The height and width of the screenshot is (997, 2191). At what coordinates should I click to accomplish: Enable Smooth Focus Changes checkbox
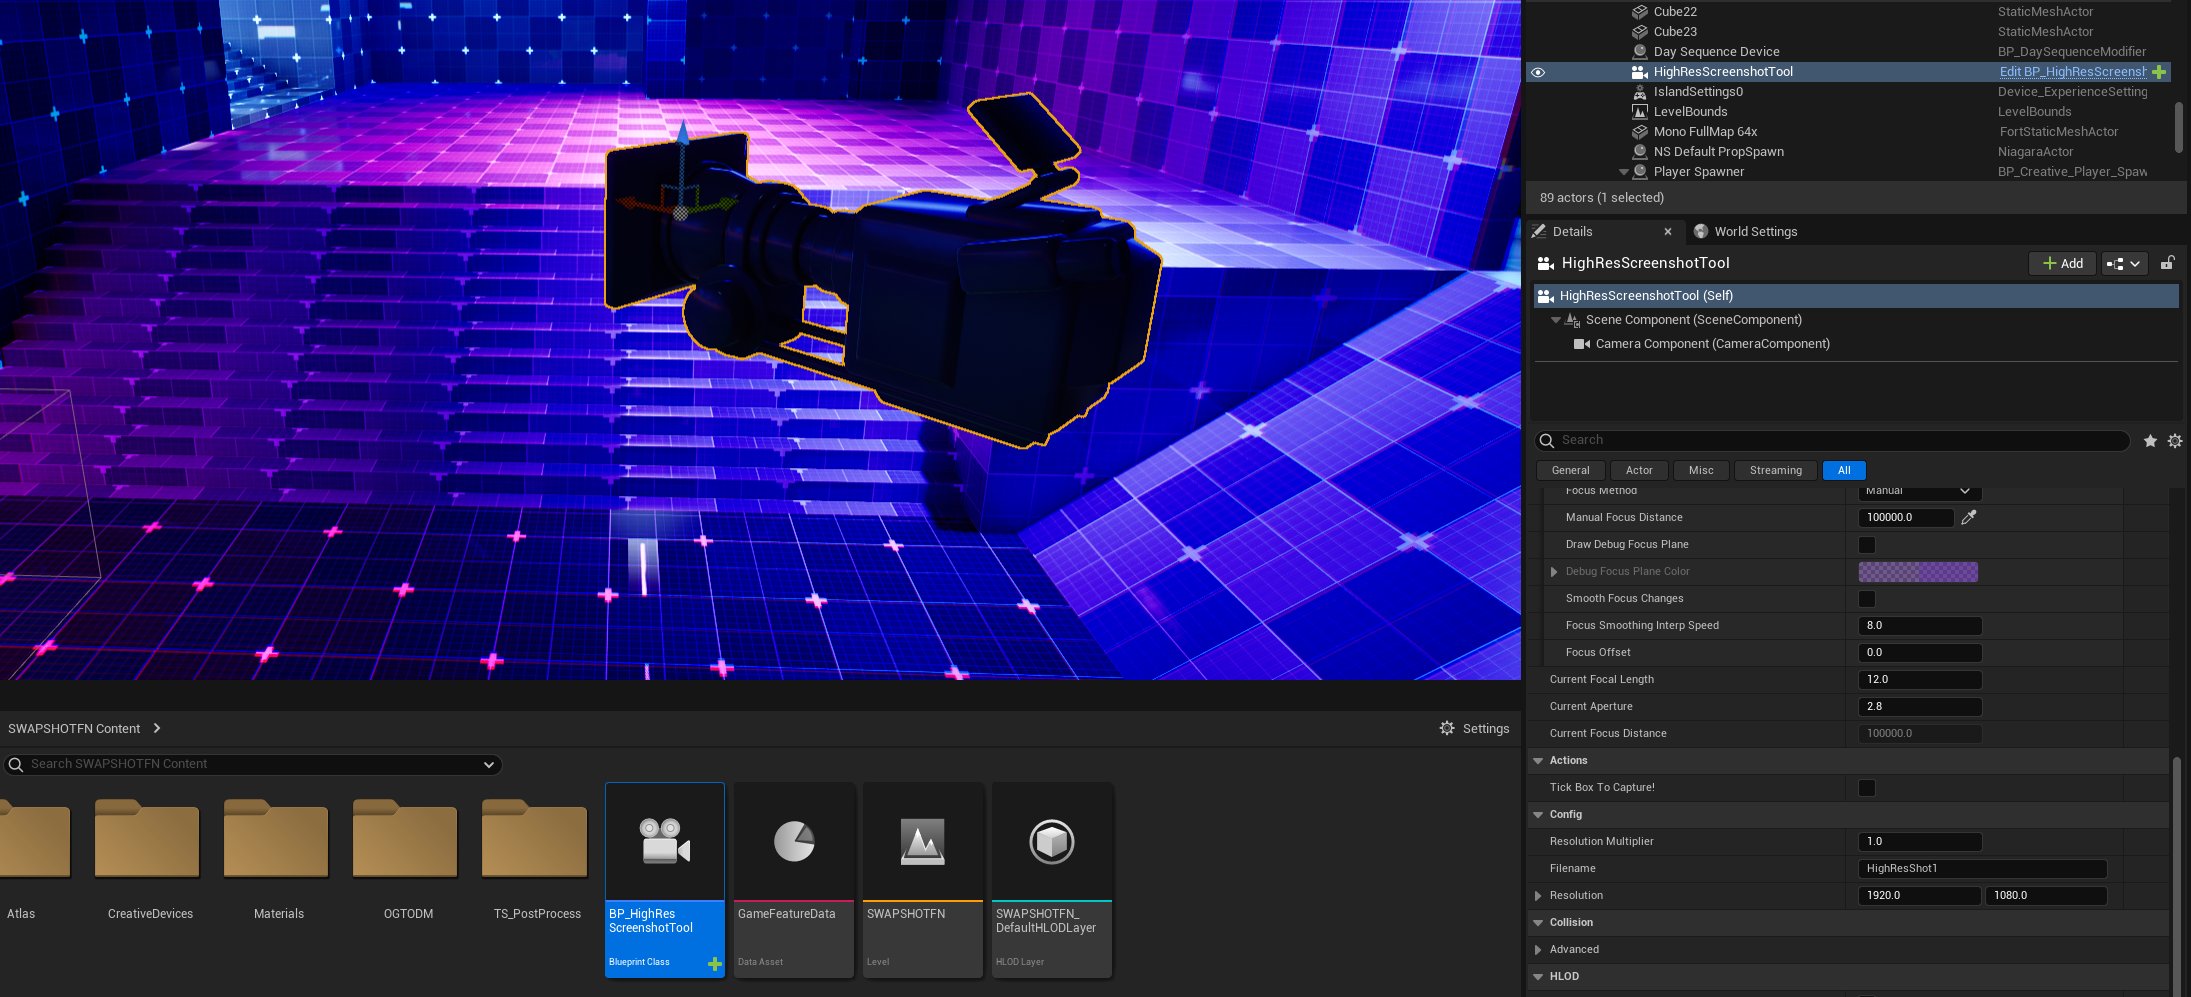[x=1867, y=599]
